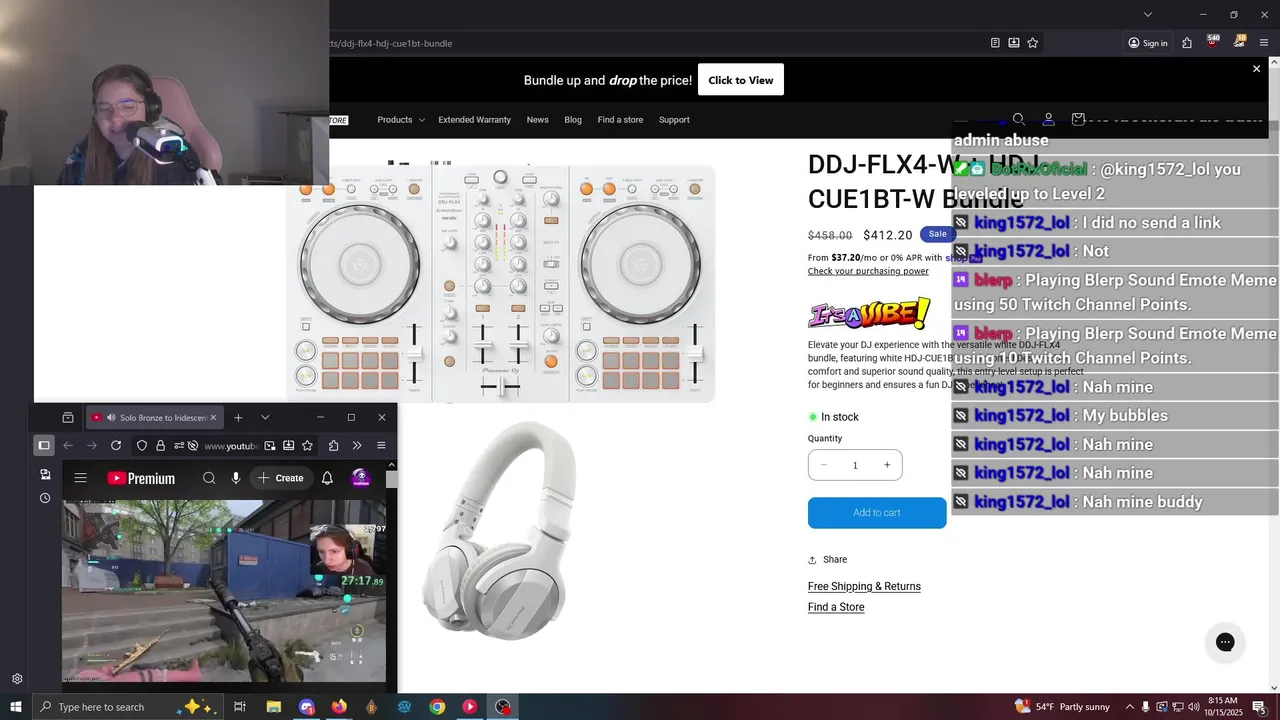Open the store site search magnifier

[x=1019, y=119]
